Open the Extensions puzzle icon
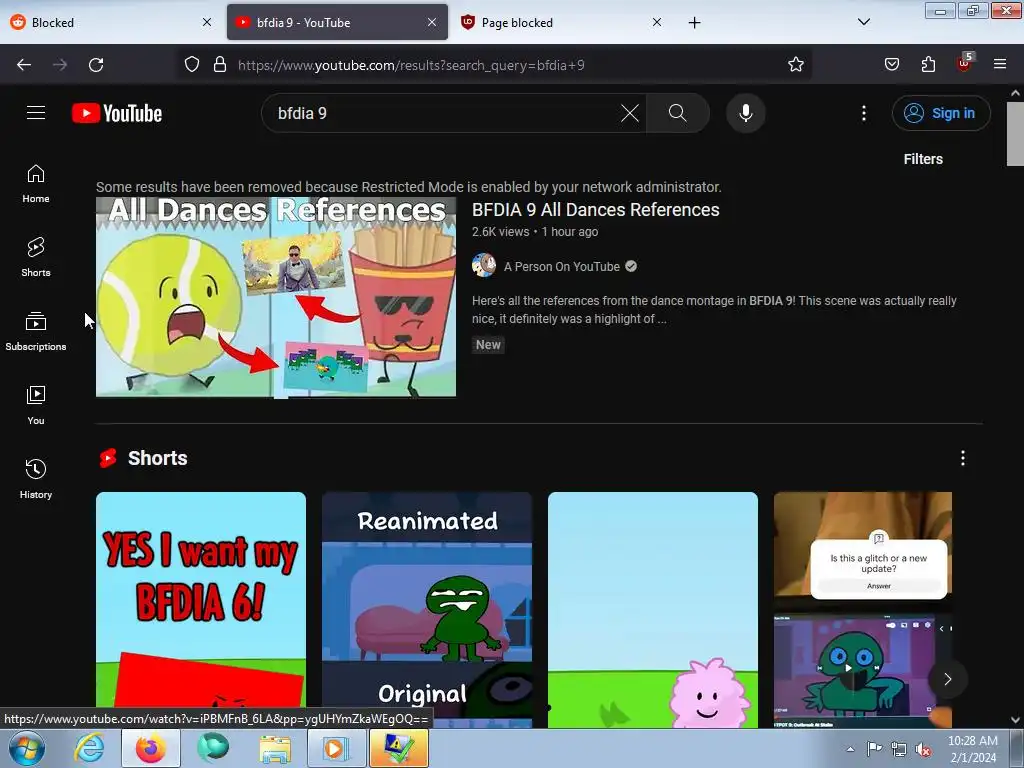 928,64
